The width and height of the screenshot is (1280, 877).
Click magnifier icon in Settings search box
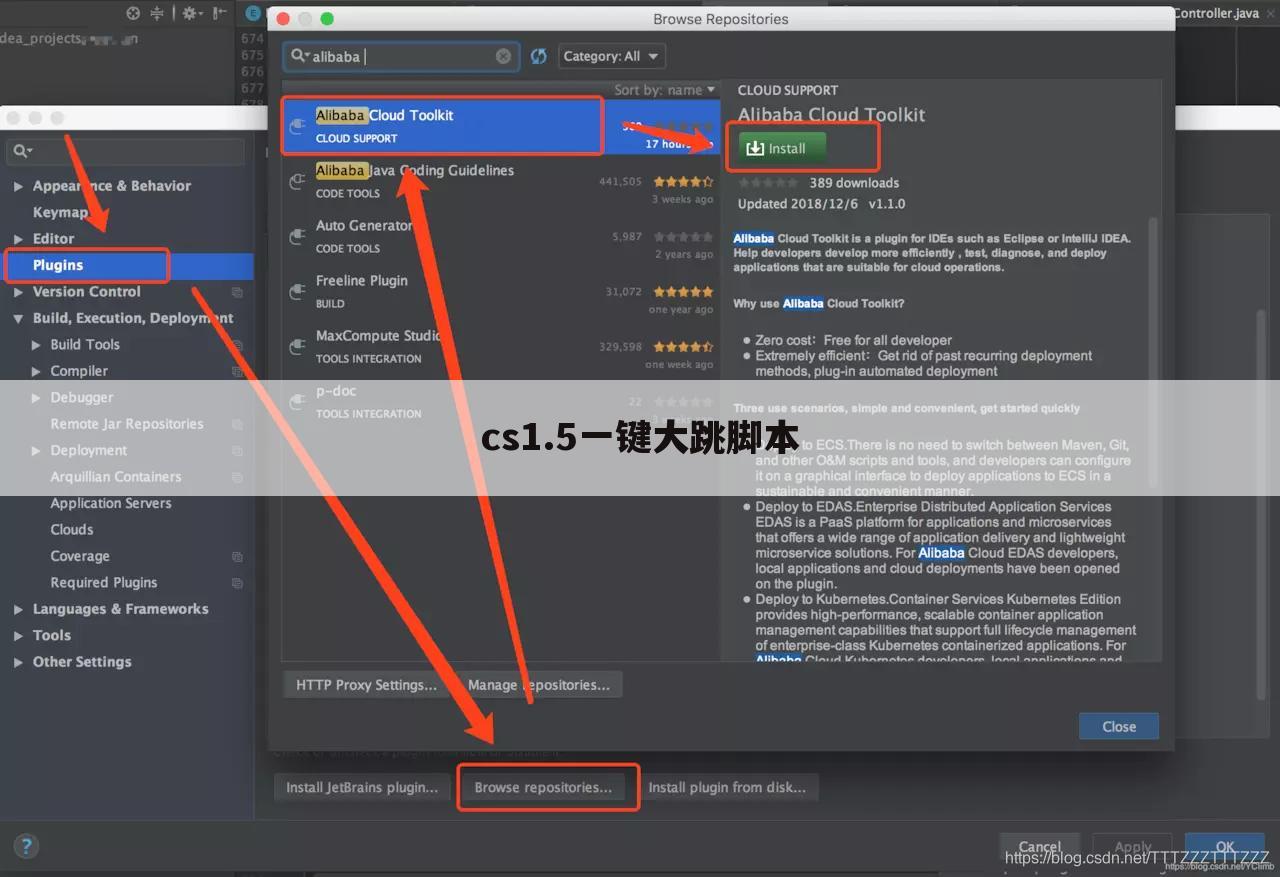[x=22, y=151]
